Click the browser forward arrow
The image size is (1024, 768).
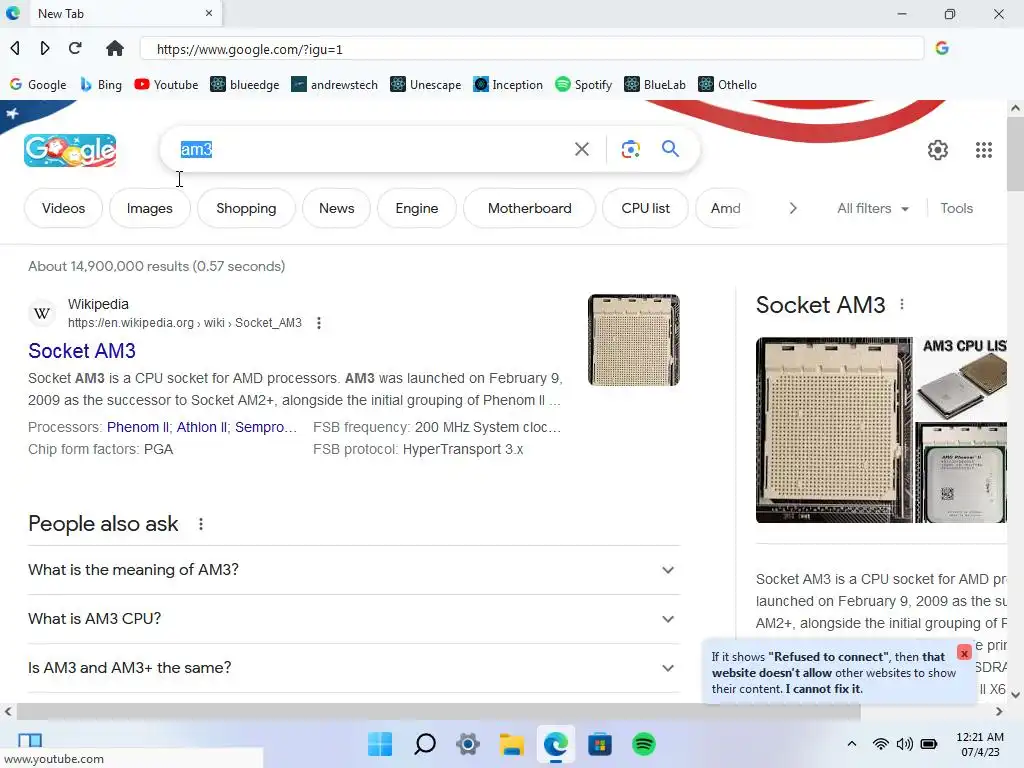click(x=44, y=48)
